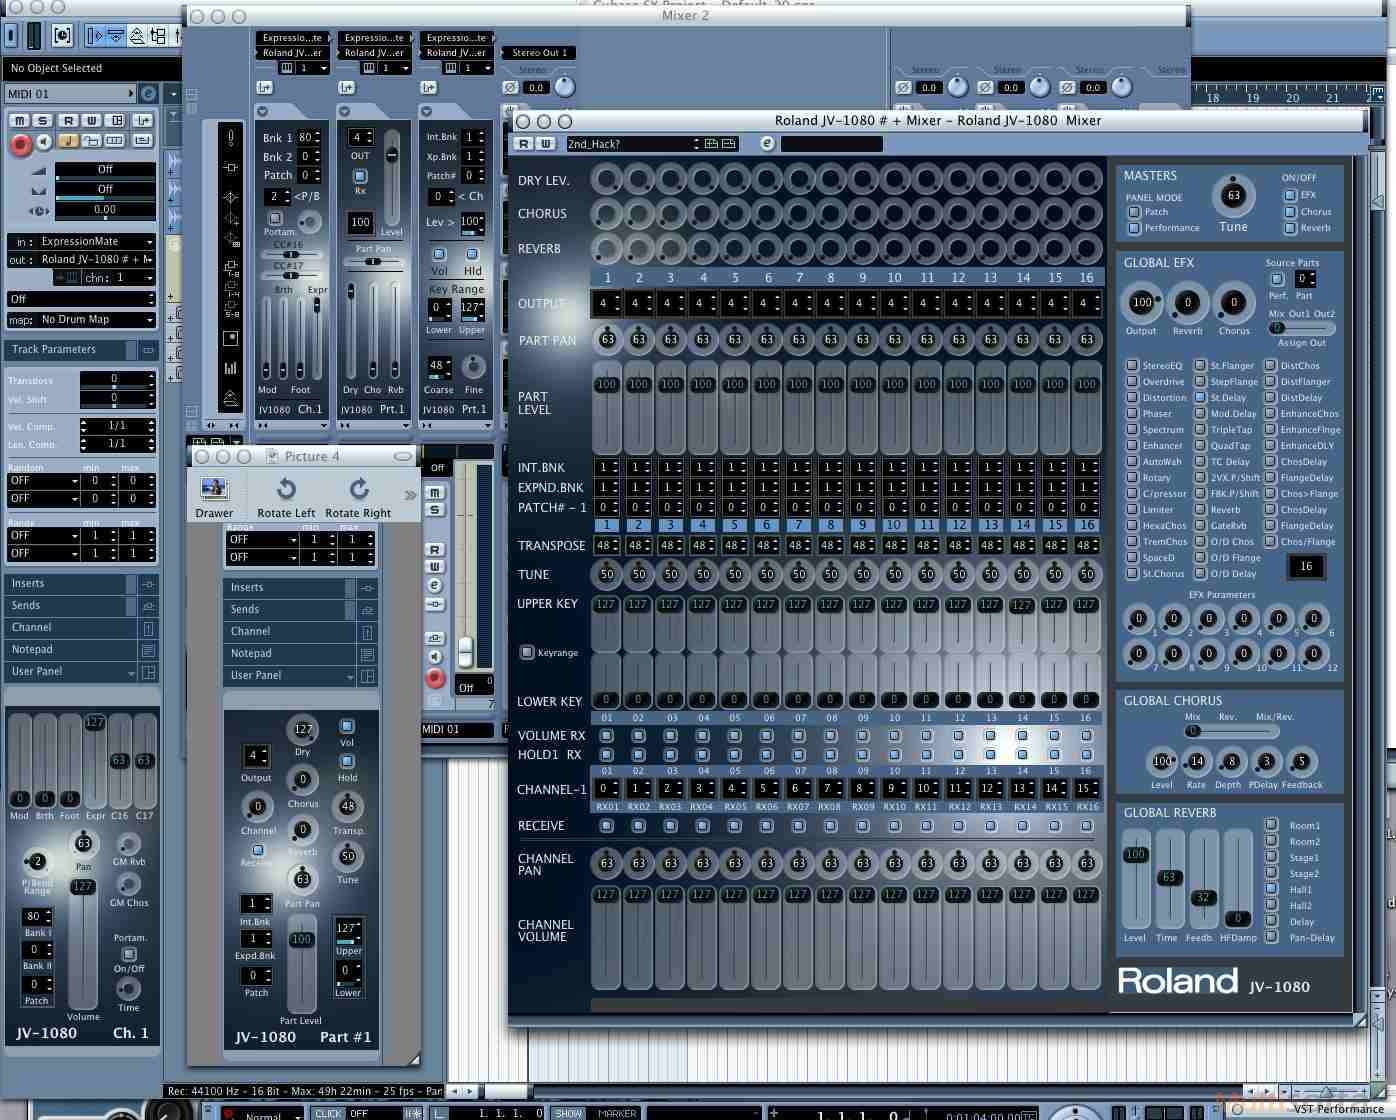
Task: Click the edit 'e' button beside MIDI 01
Action: point(148,93)
